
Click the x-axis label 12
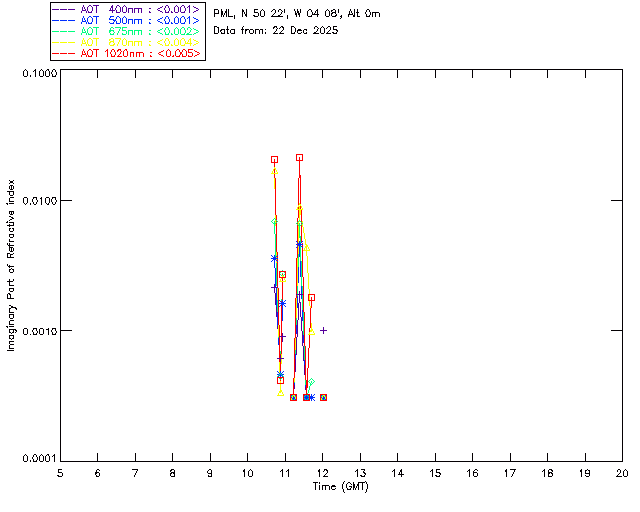[322, 473]
